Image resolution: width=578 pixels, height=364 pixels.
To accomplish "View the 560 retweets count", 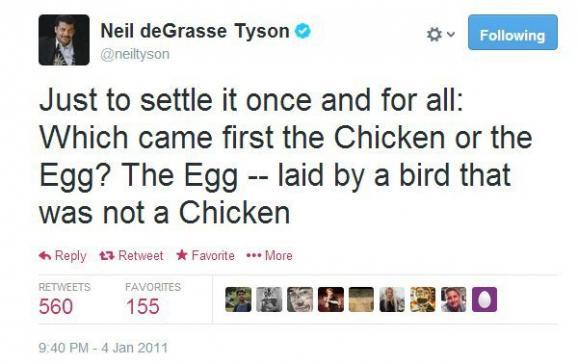I will [x=56, y=306].
